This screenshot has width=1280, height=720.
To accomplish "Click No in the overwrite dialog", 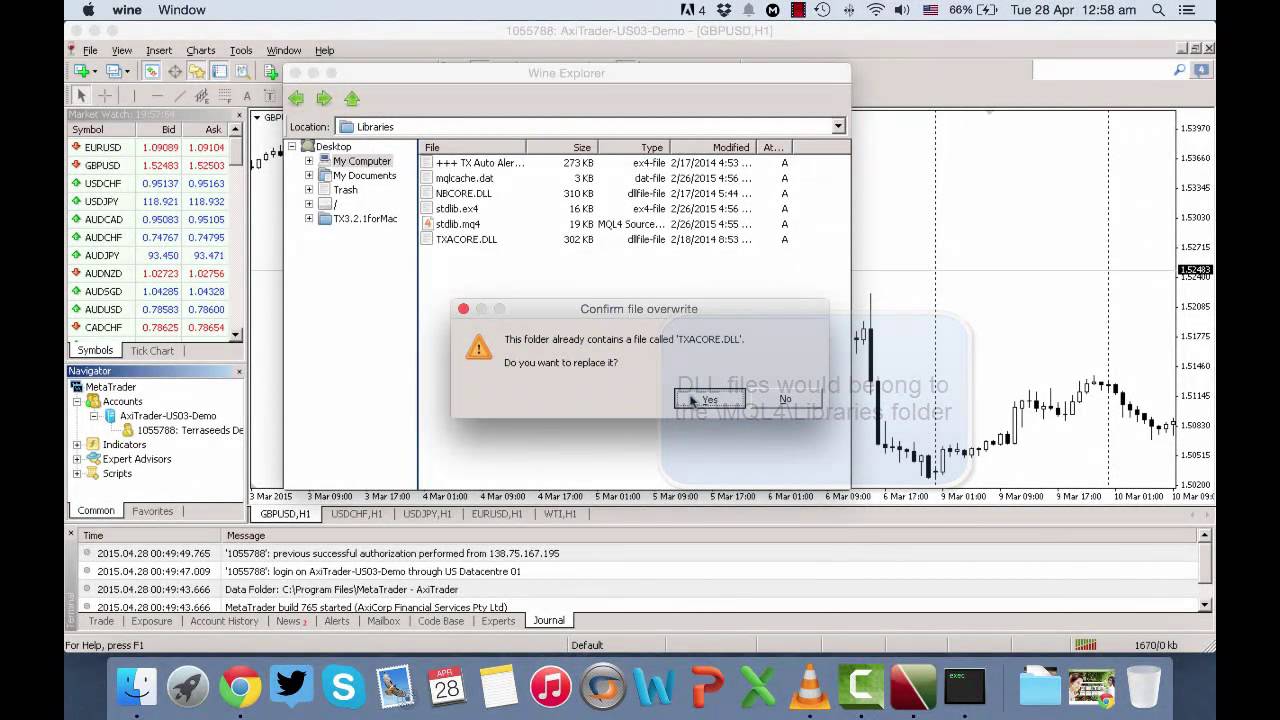I will pyautogui.click(x=785, y=399).
